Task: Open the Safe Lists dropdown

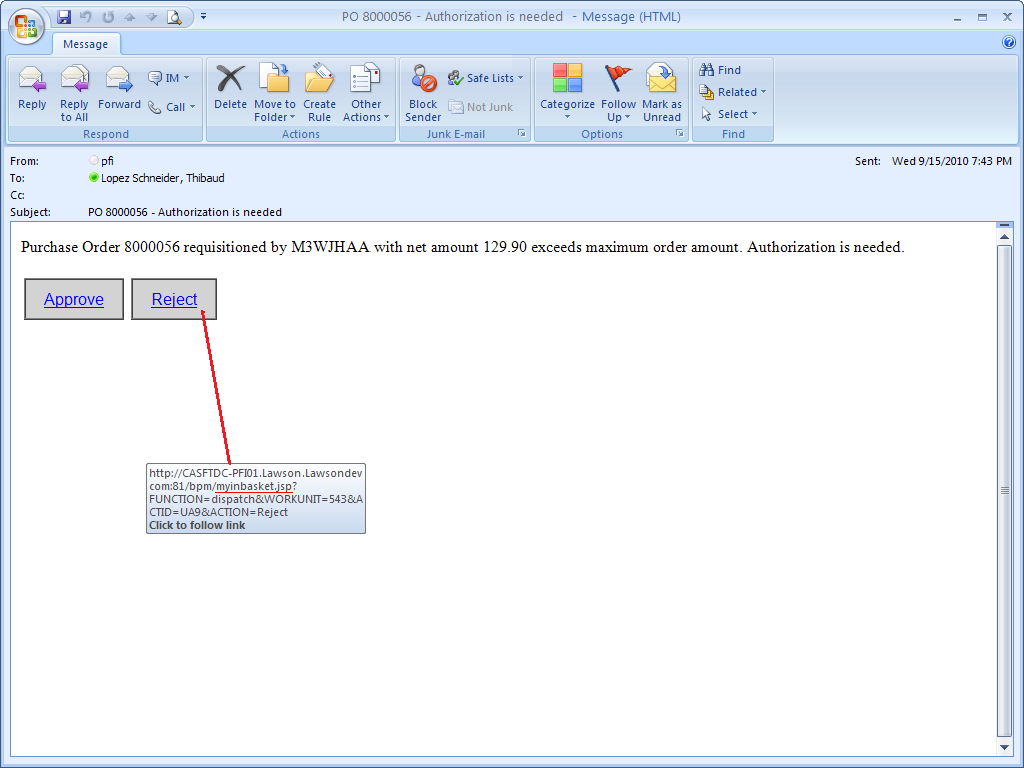Action: pos(486,78)
